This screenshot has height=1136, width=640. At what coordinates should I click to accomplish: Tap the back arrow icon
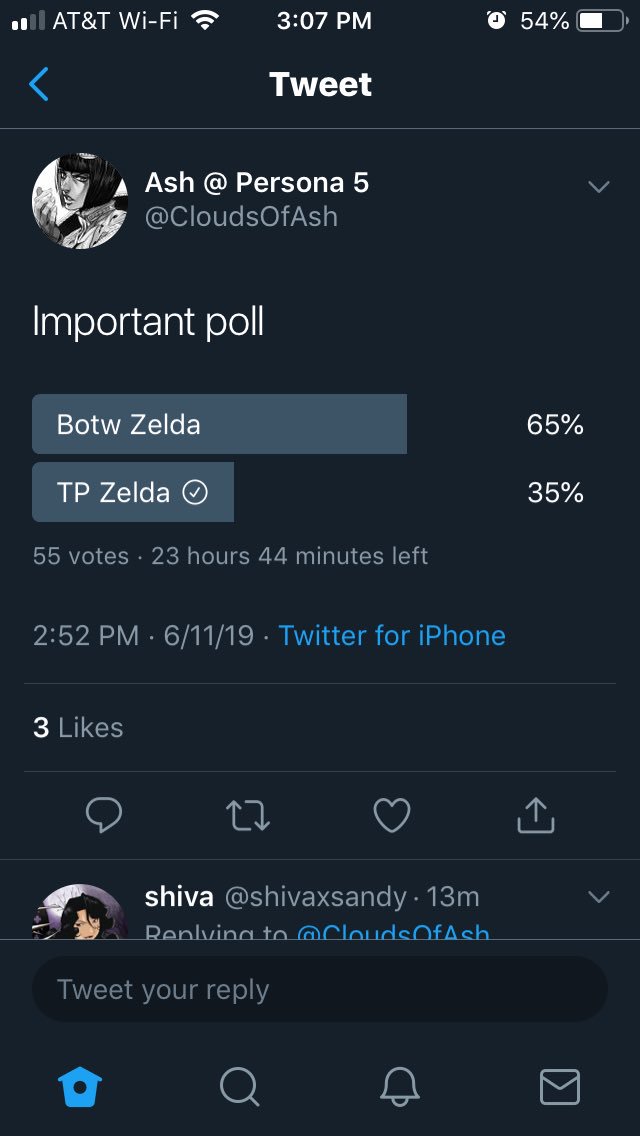(39, 85)
